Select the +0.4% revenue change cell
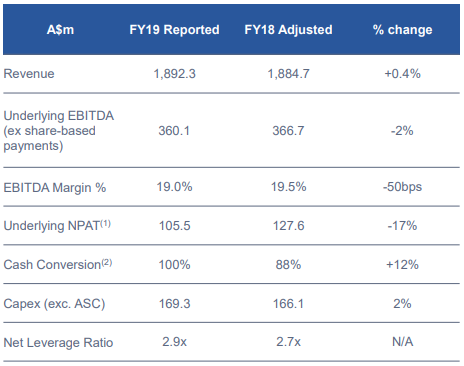464x366 pixels. coord(402,74)
